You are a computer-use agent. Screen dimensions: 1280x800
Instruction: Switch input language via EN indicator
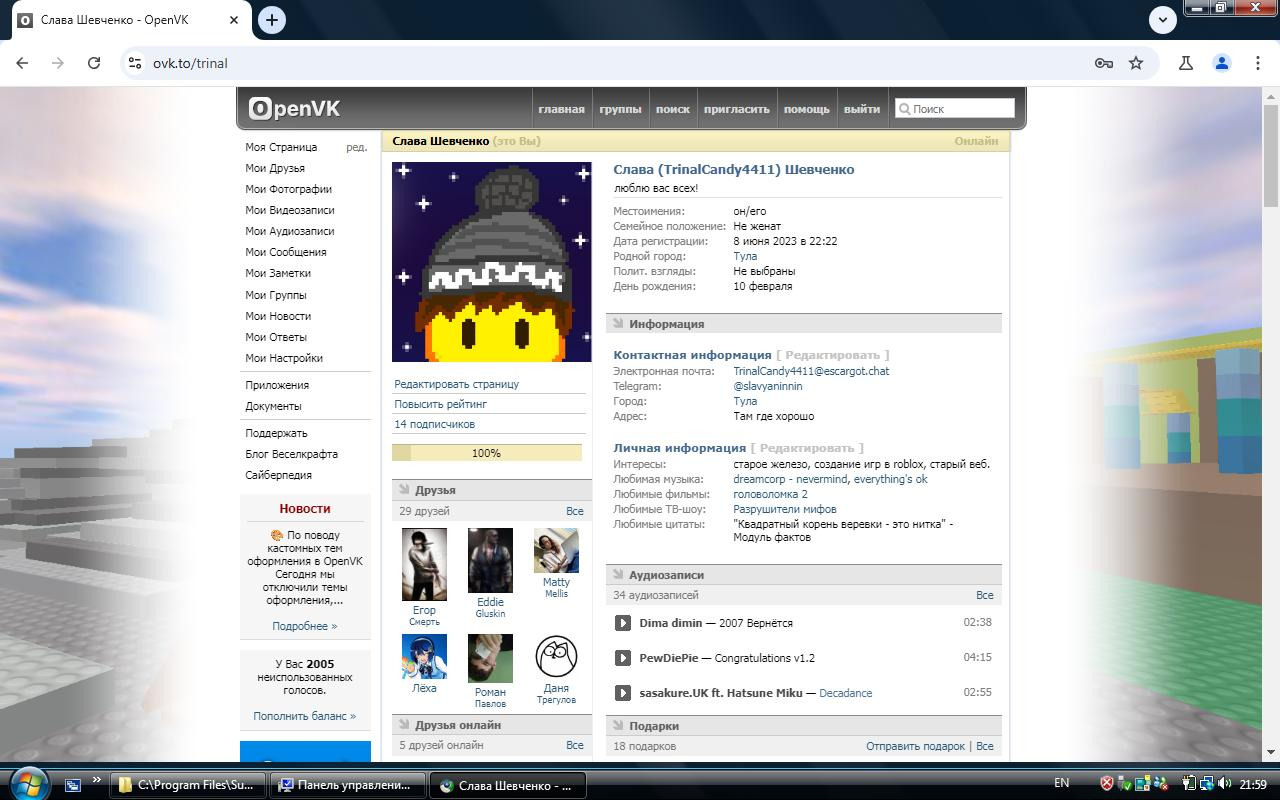(x=1062, y=784)
